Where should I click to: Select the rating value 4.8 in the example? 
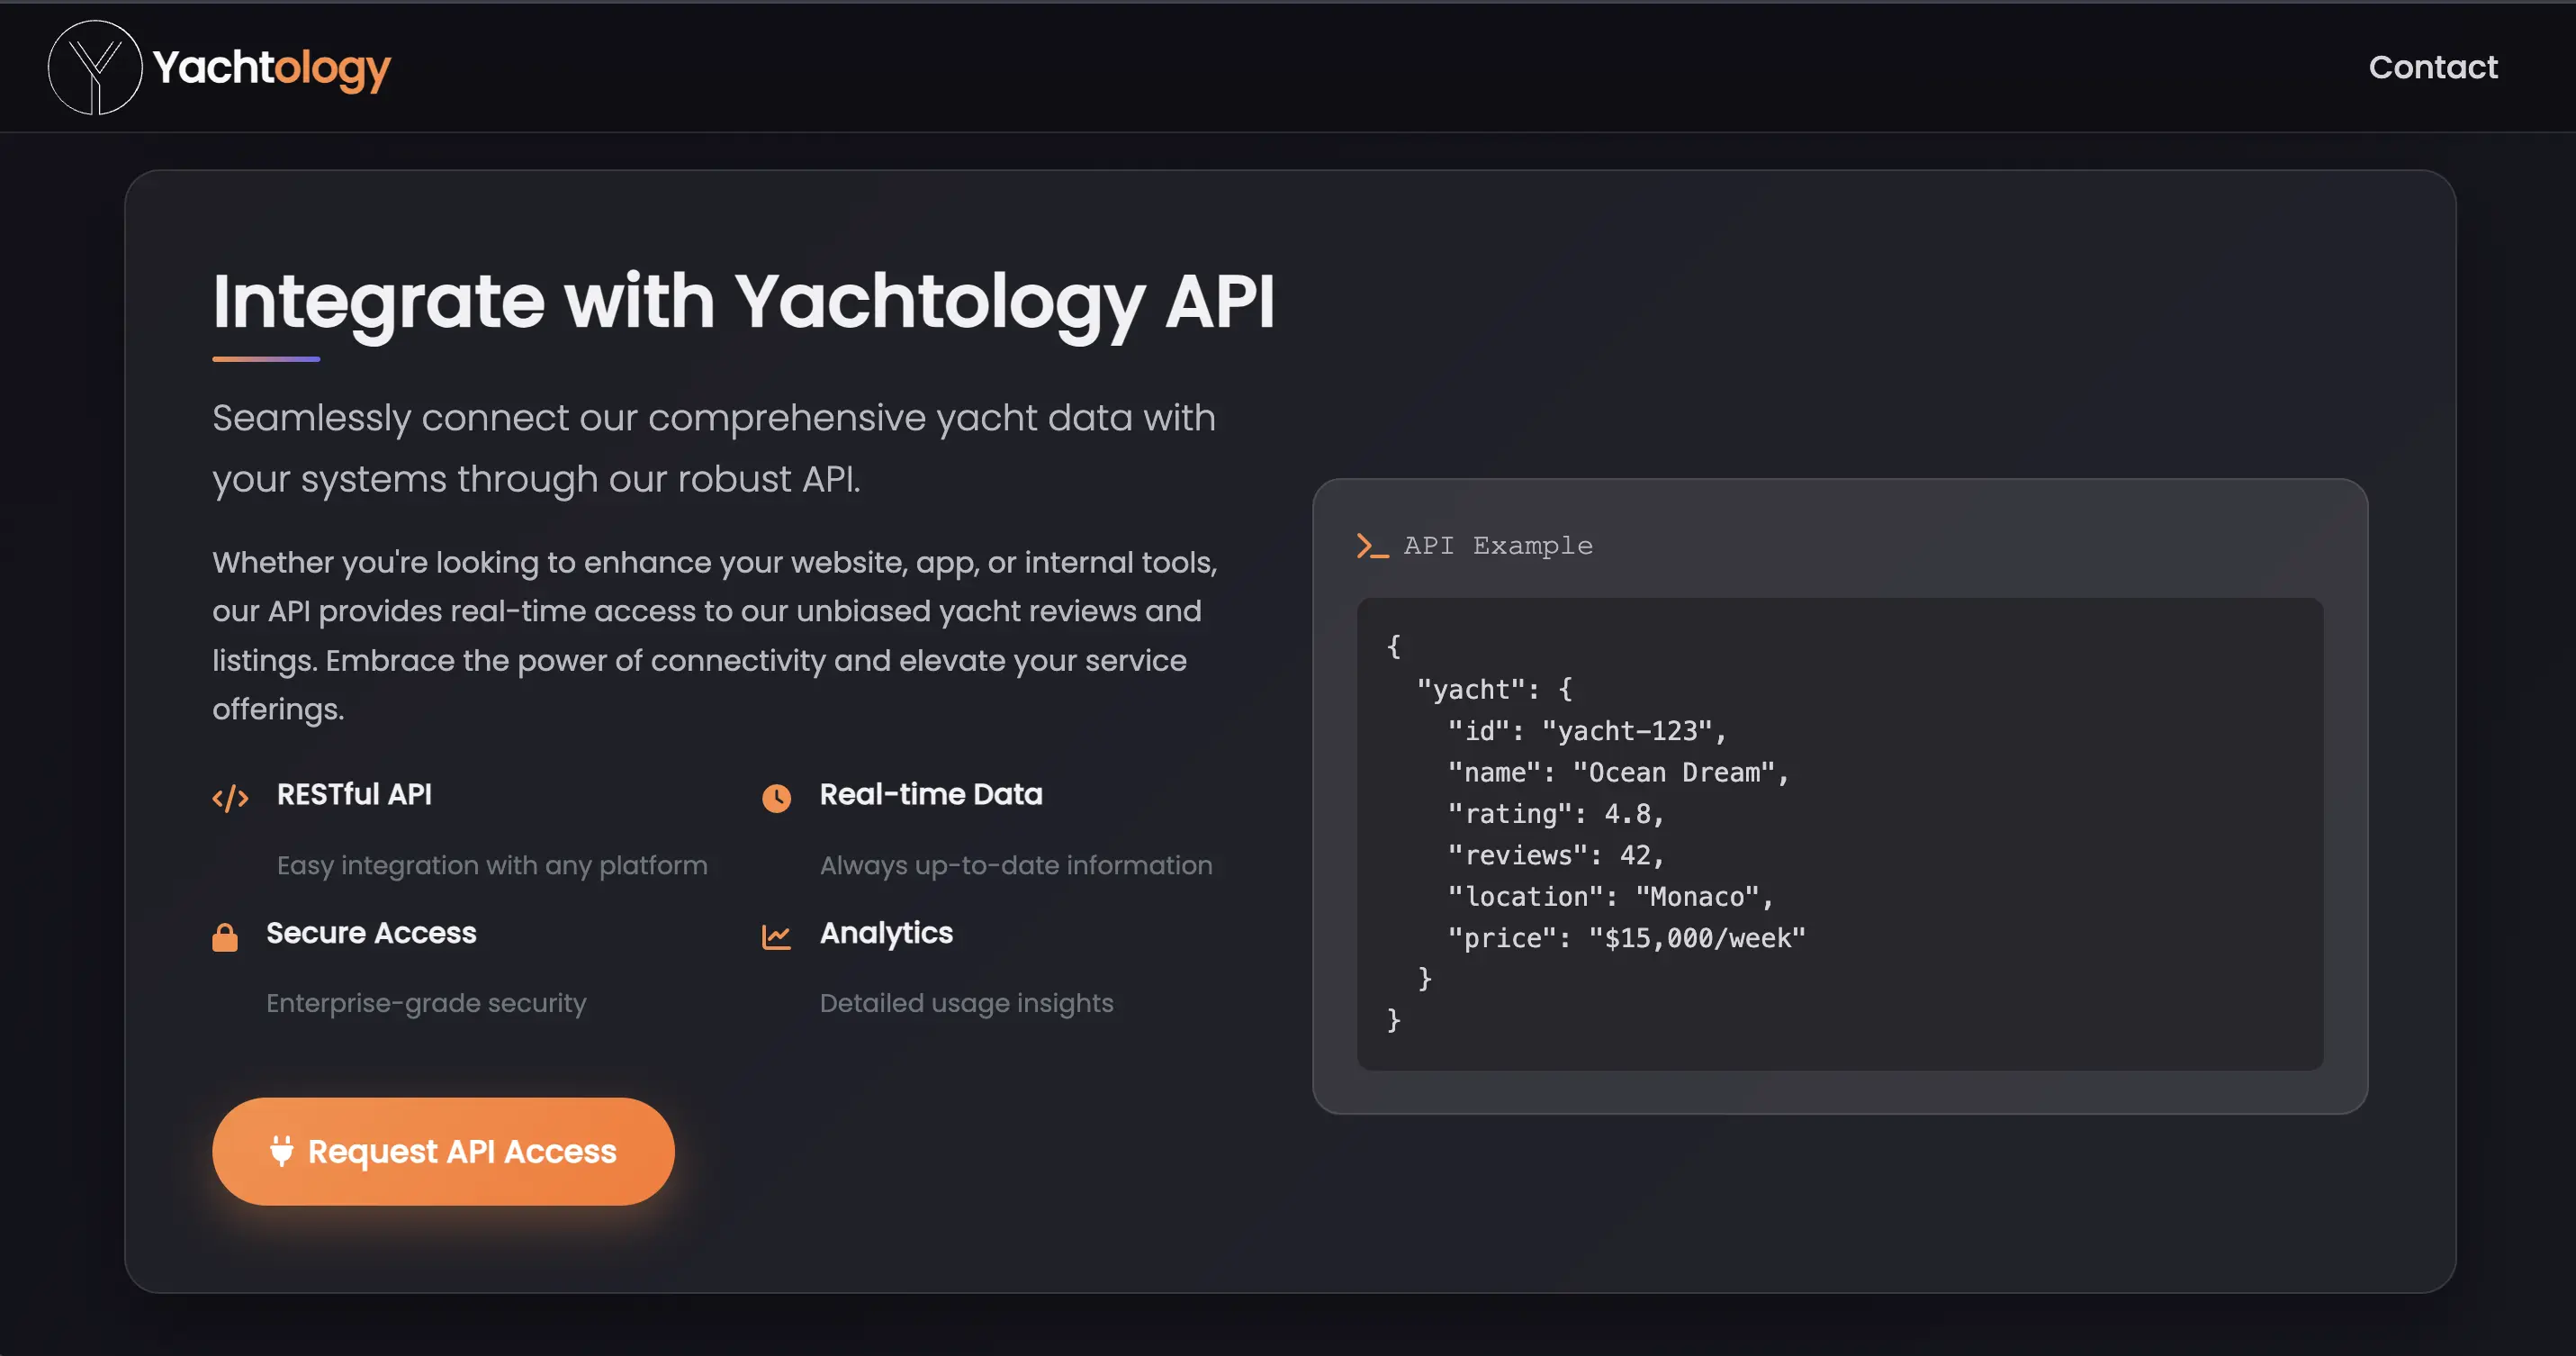[x=1632, y=814]
